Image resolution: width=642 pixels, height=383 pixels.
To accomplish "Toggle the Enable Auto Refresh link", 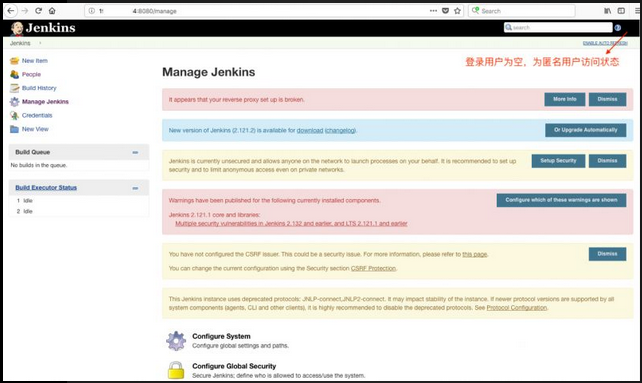I will pos(605,43).
